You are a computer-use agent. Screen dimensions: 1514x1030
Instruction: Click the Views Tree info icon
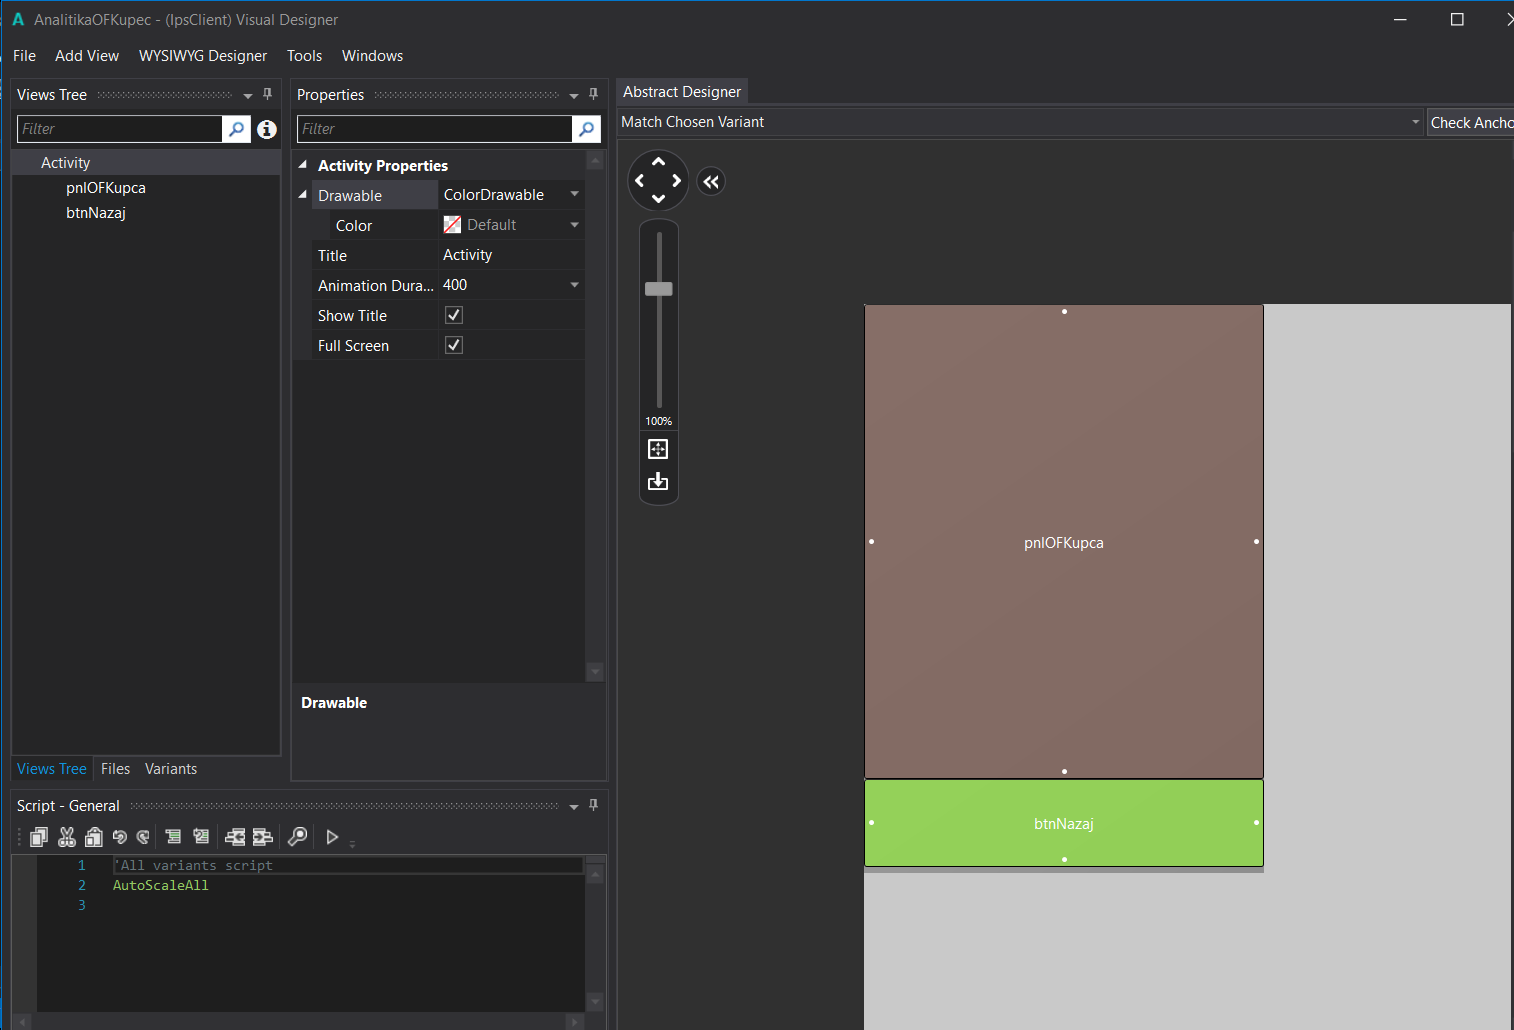tap(267, 129)
